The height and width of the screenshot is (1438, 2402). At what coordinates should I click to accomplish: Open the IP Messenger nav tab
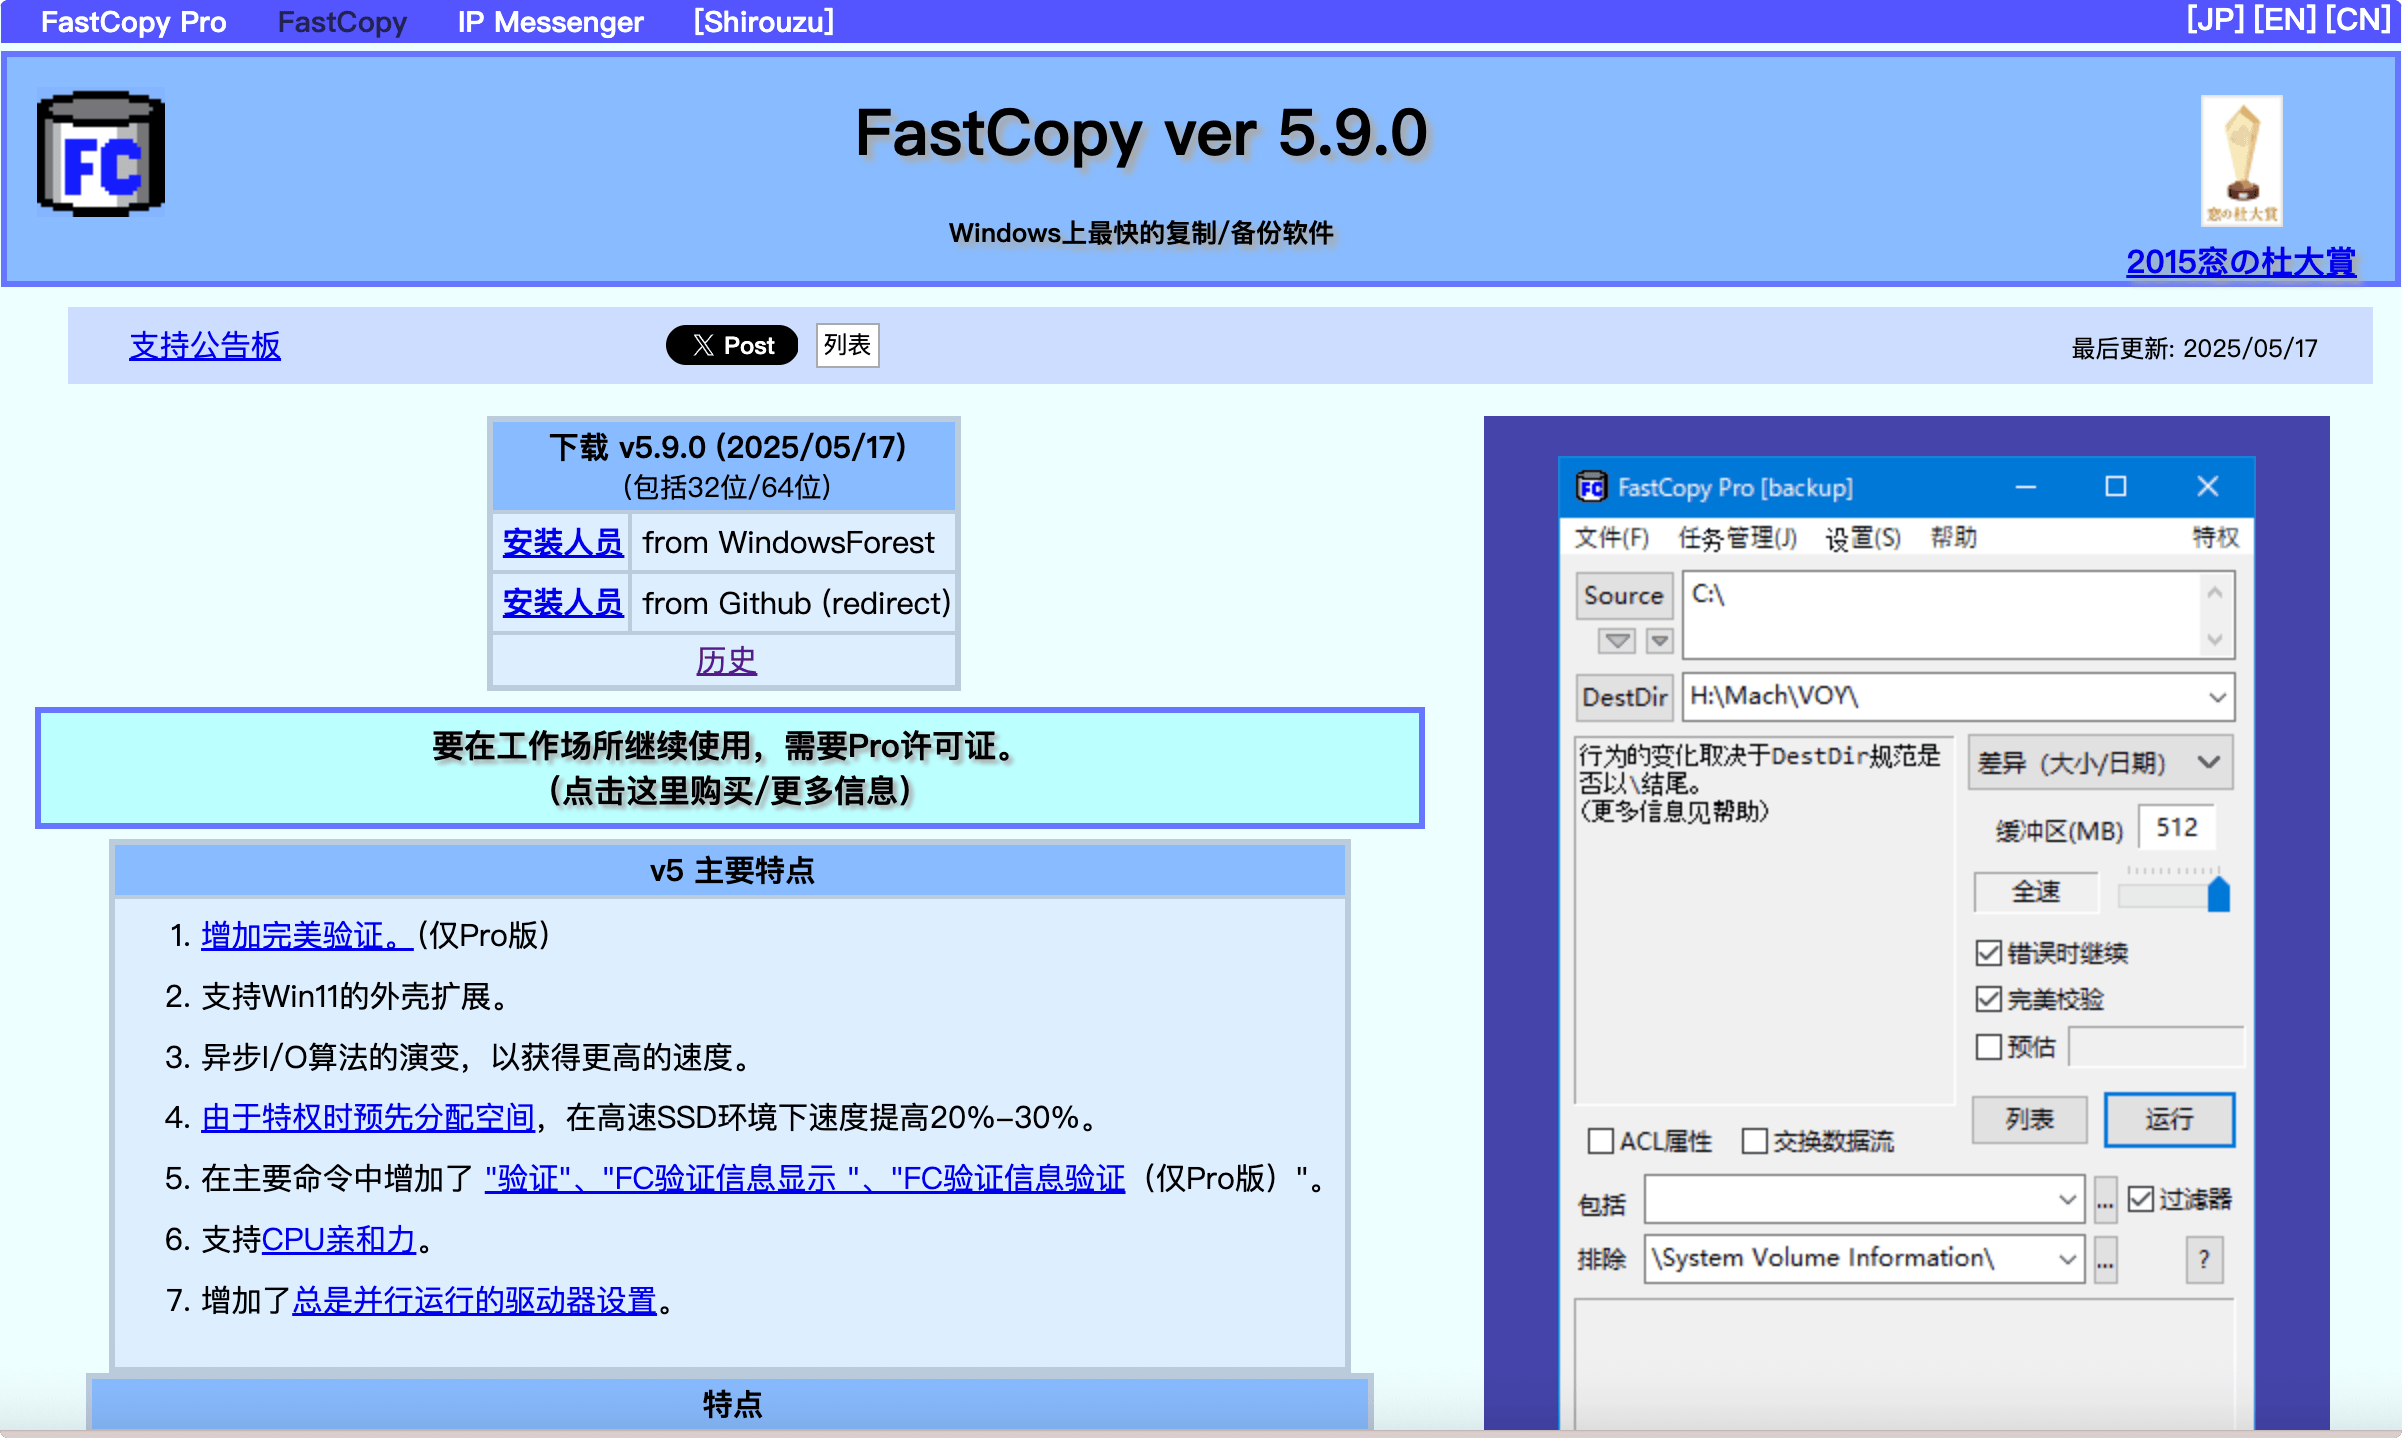click(550, 22)
